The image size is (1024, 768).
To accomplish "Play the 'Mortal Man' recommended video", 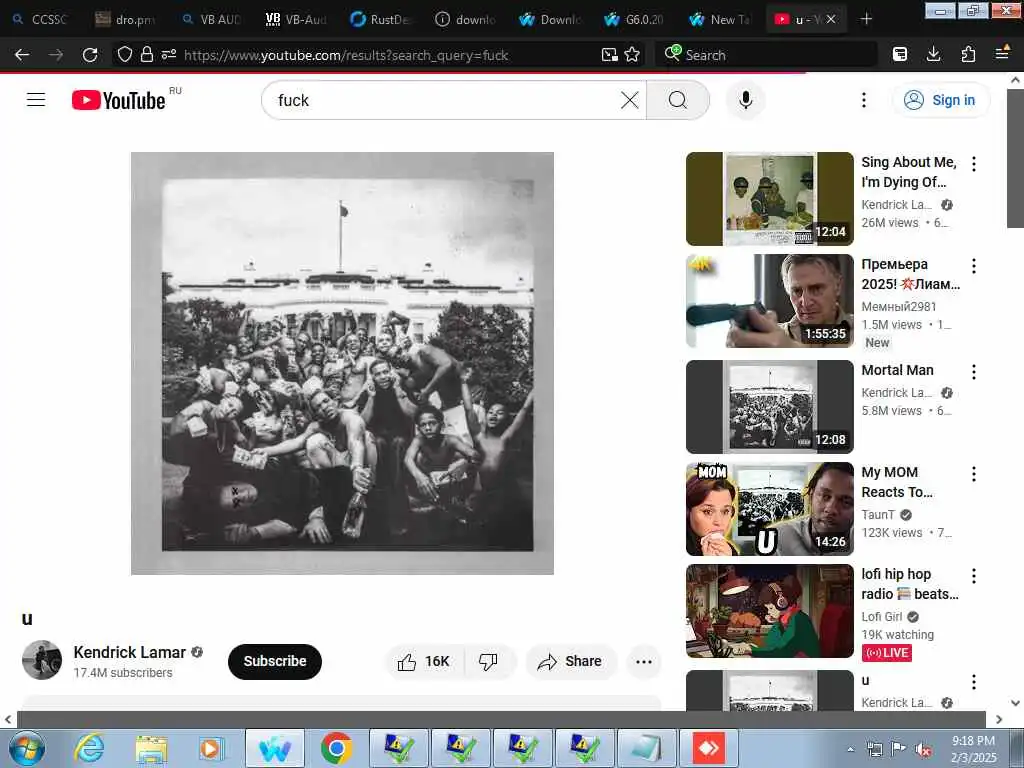I will [x=770, y=406].
